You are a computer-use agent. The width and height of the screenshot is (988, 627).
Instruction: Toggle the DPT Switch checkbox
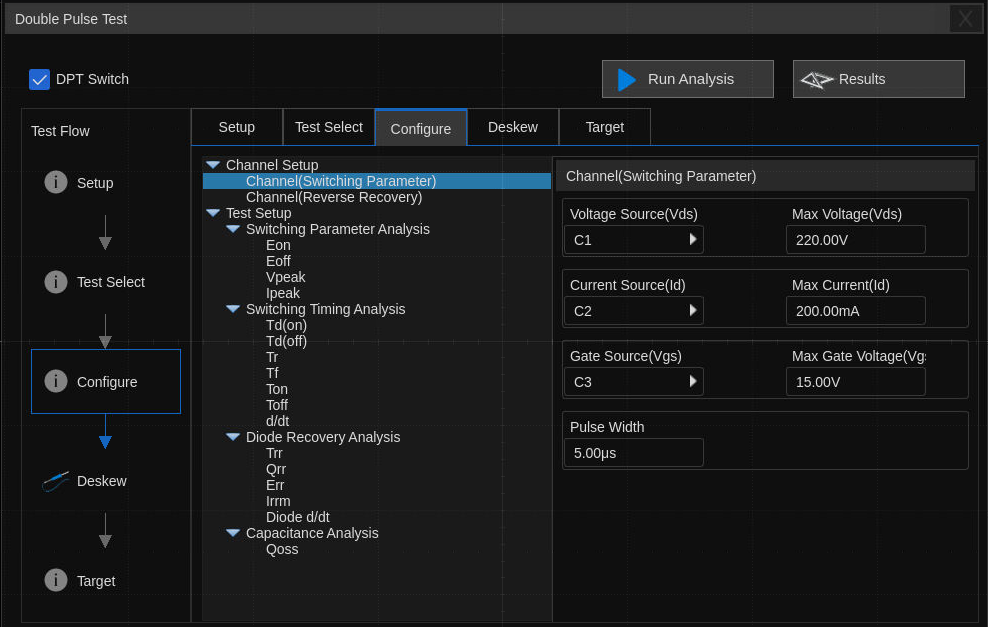click(40, 79)
